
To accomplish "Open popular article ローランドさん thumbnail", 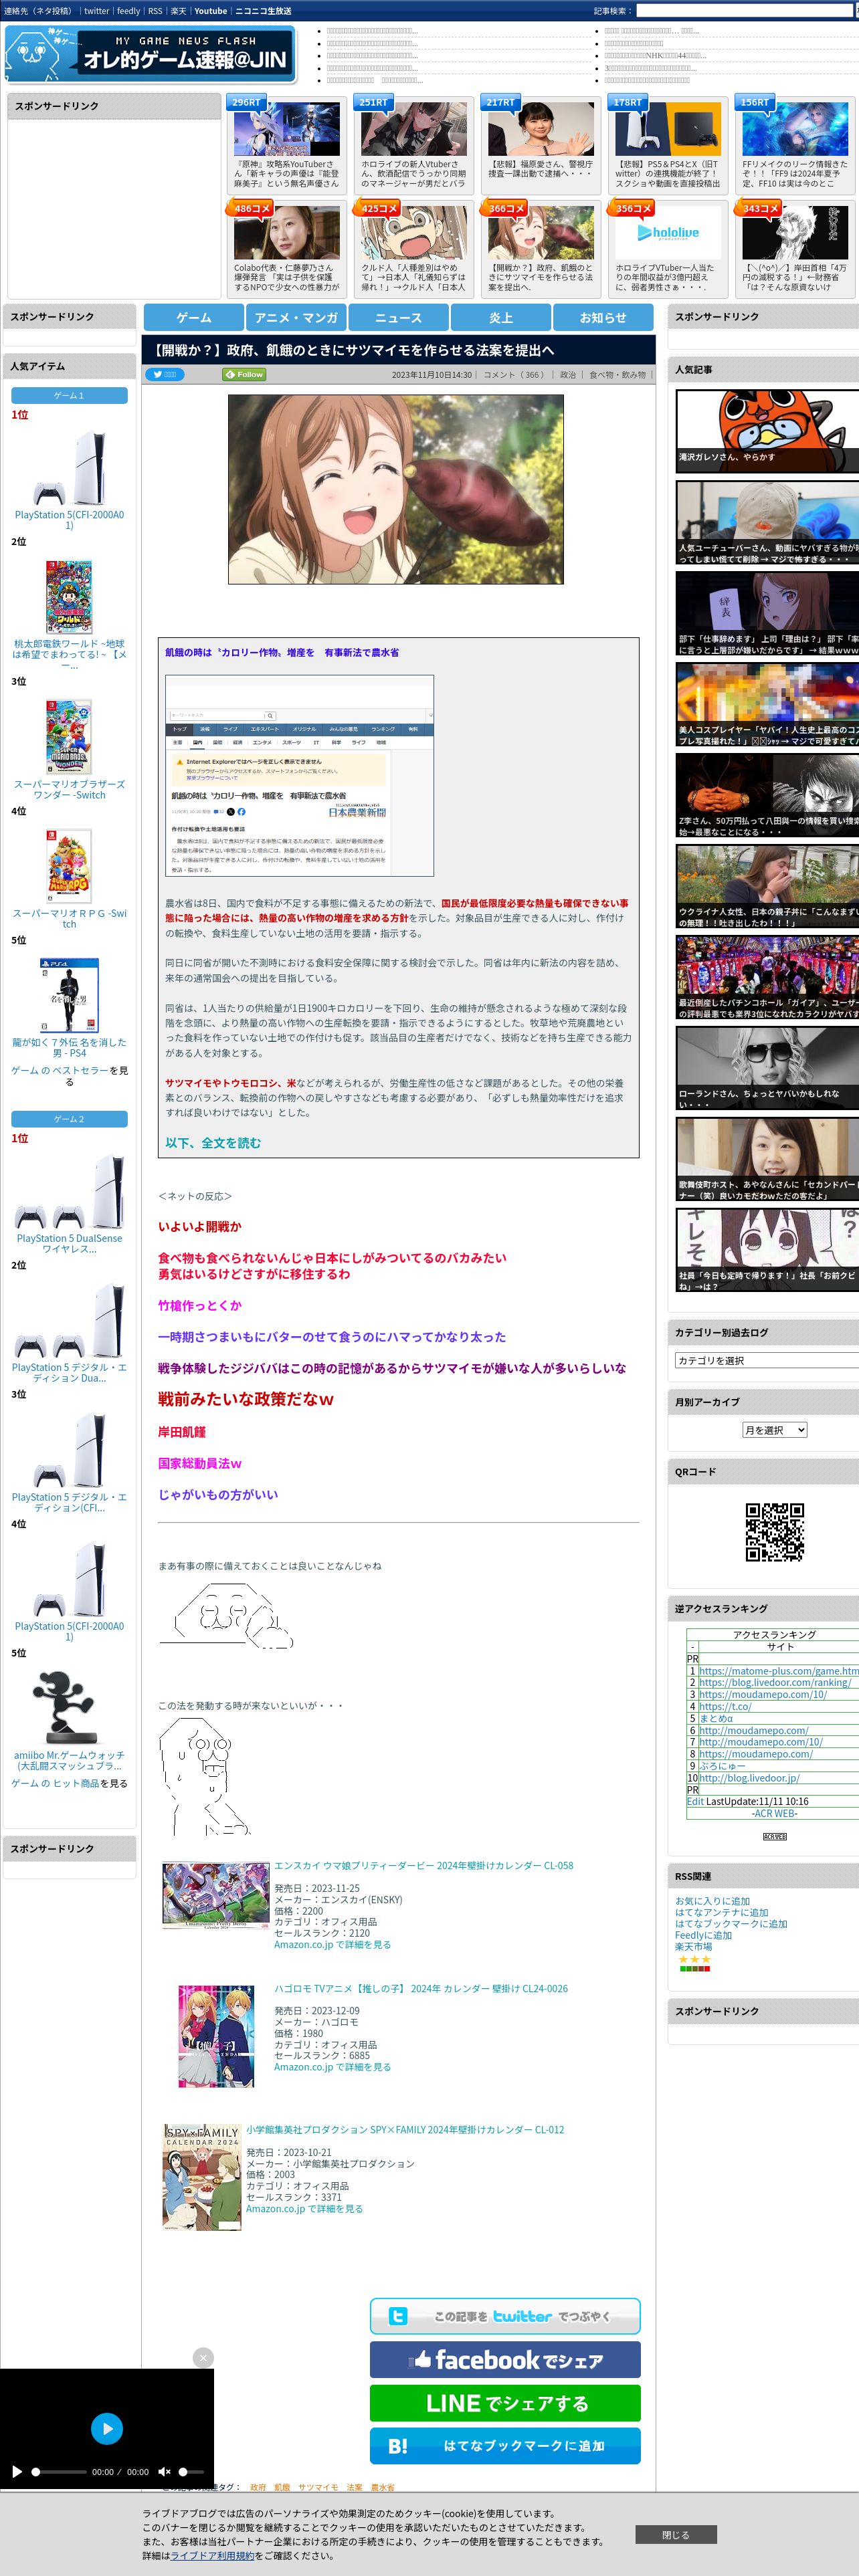I will click(767, 1067).
